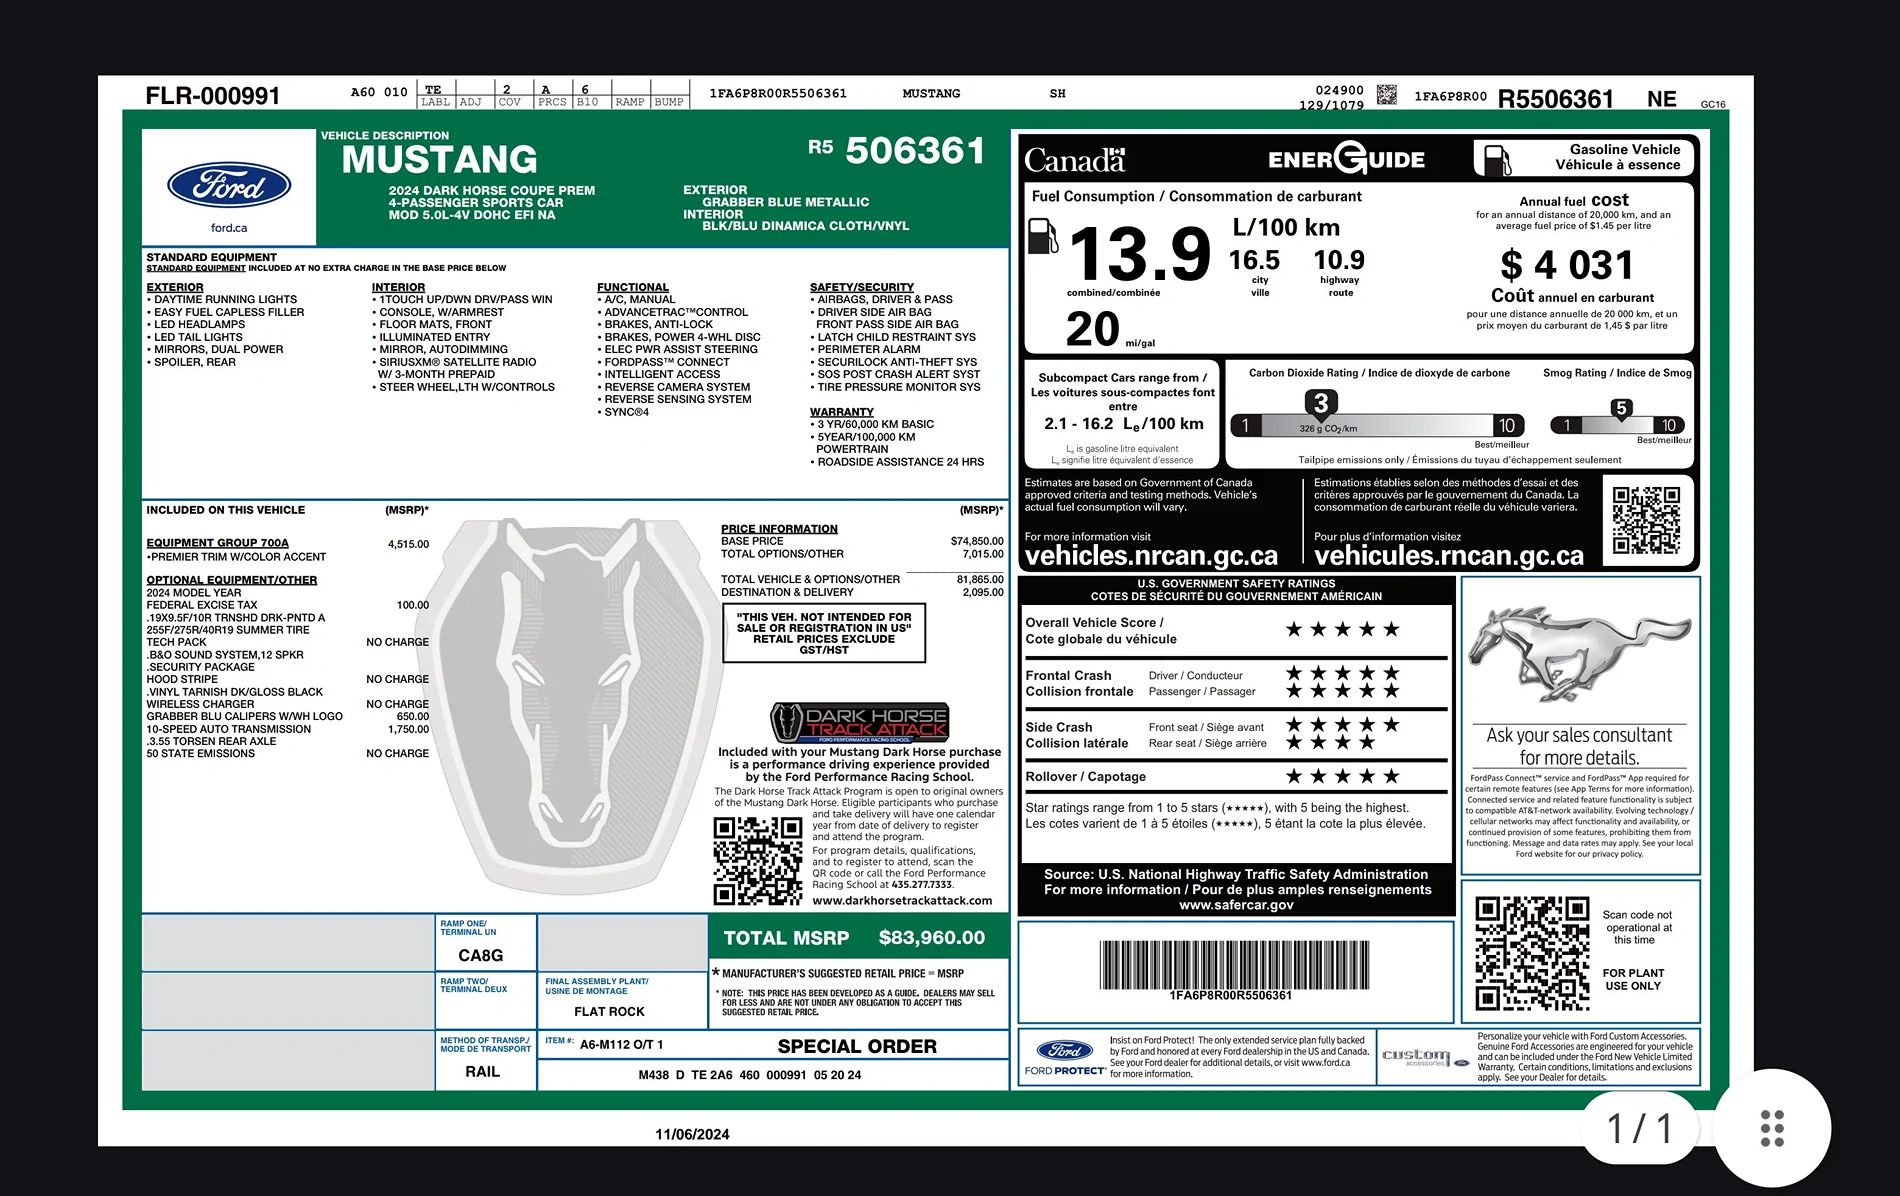1900x1196 pixels.
Task: Click the Custom Accessories logo
Action: pos(1424,1057)
